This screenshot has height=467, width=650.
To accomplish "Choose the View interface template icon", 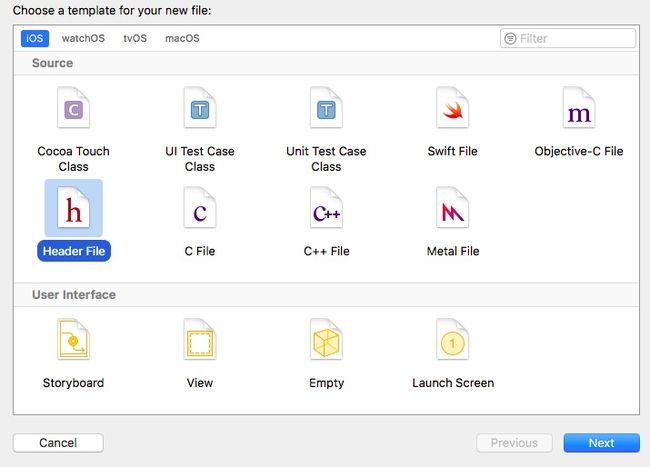I will (200, 339).
